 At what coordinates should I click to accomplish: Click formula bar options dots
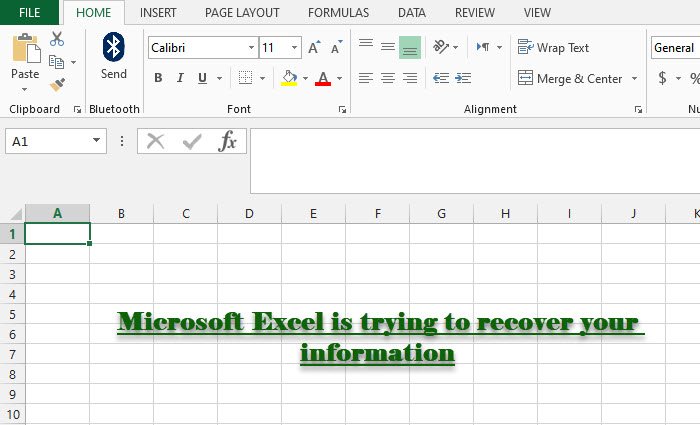coord(122,141)
